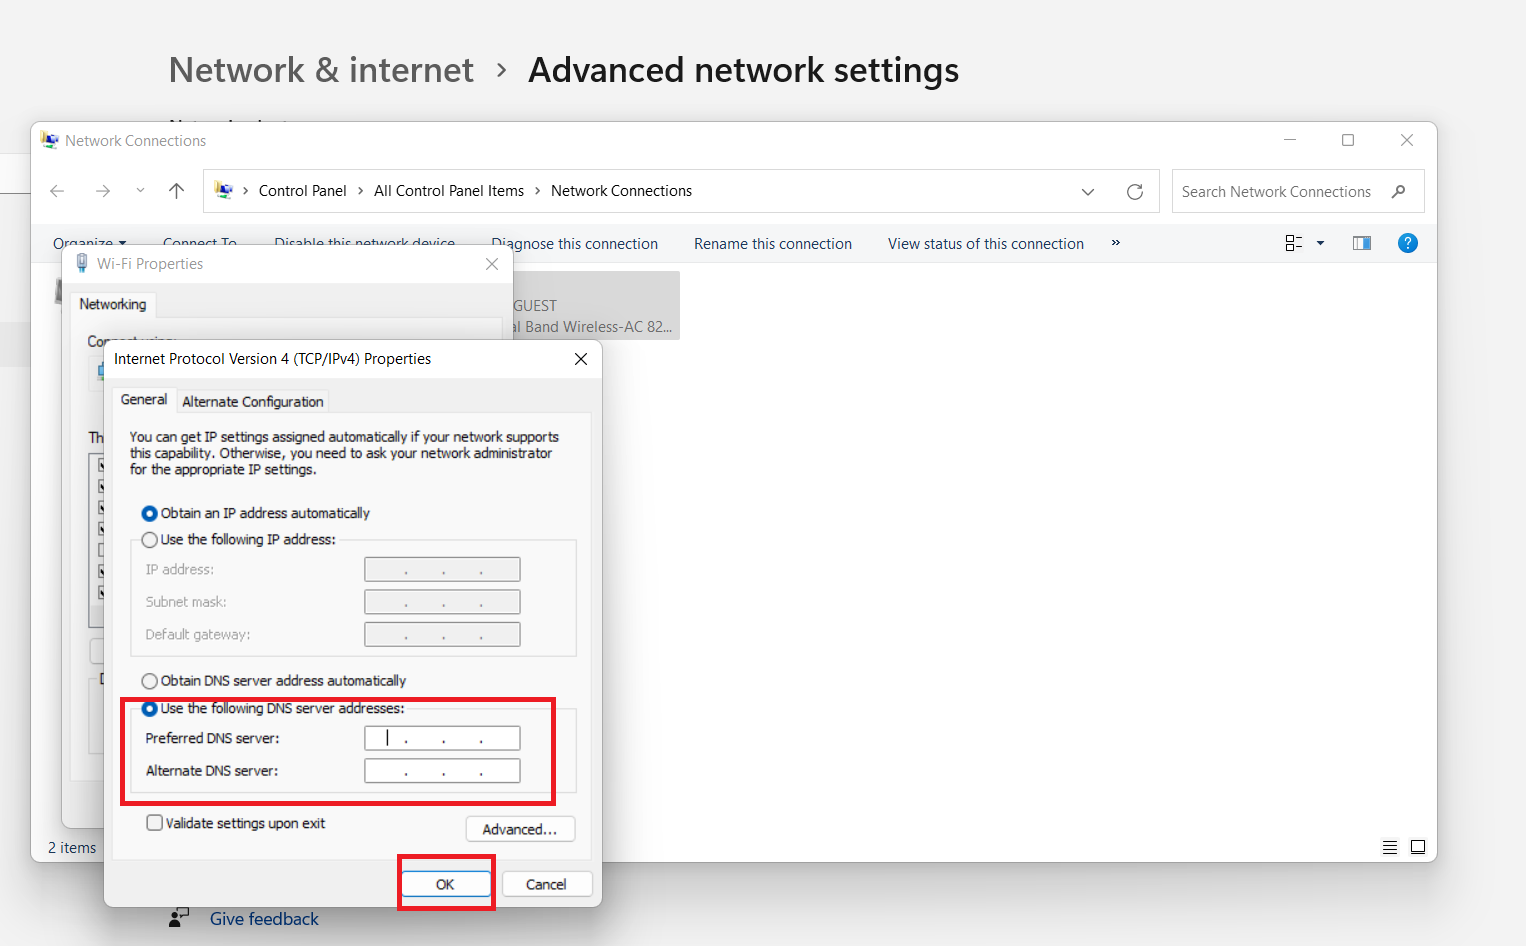Image resolution: width=1526 pixels, height=946 pixels.
Task: Select Obtain an IP address automatically
Action: 256,513
